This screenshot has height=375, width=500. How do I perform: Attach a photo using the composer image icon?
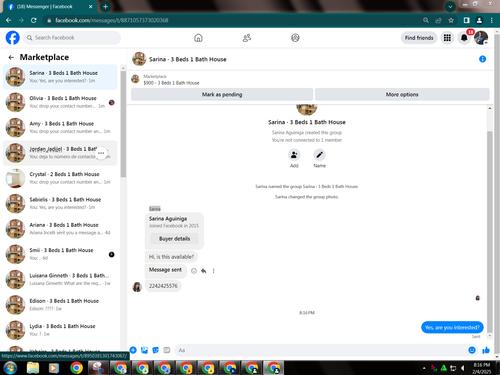pyautogui.click(x=144, y=350)
